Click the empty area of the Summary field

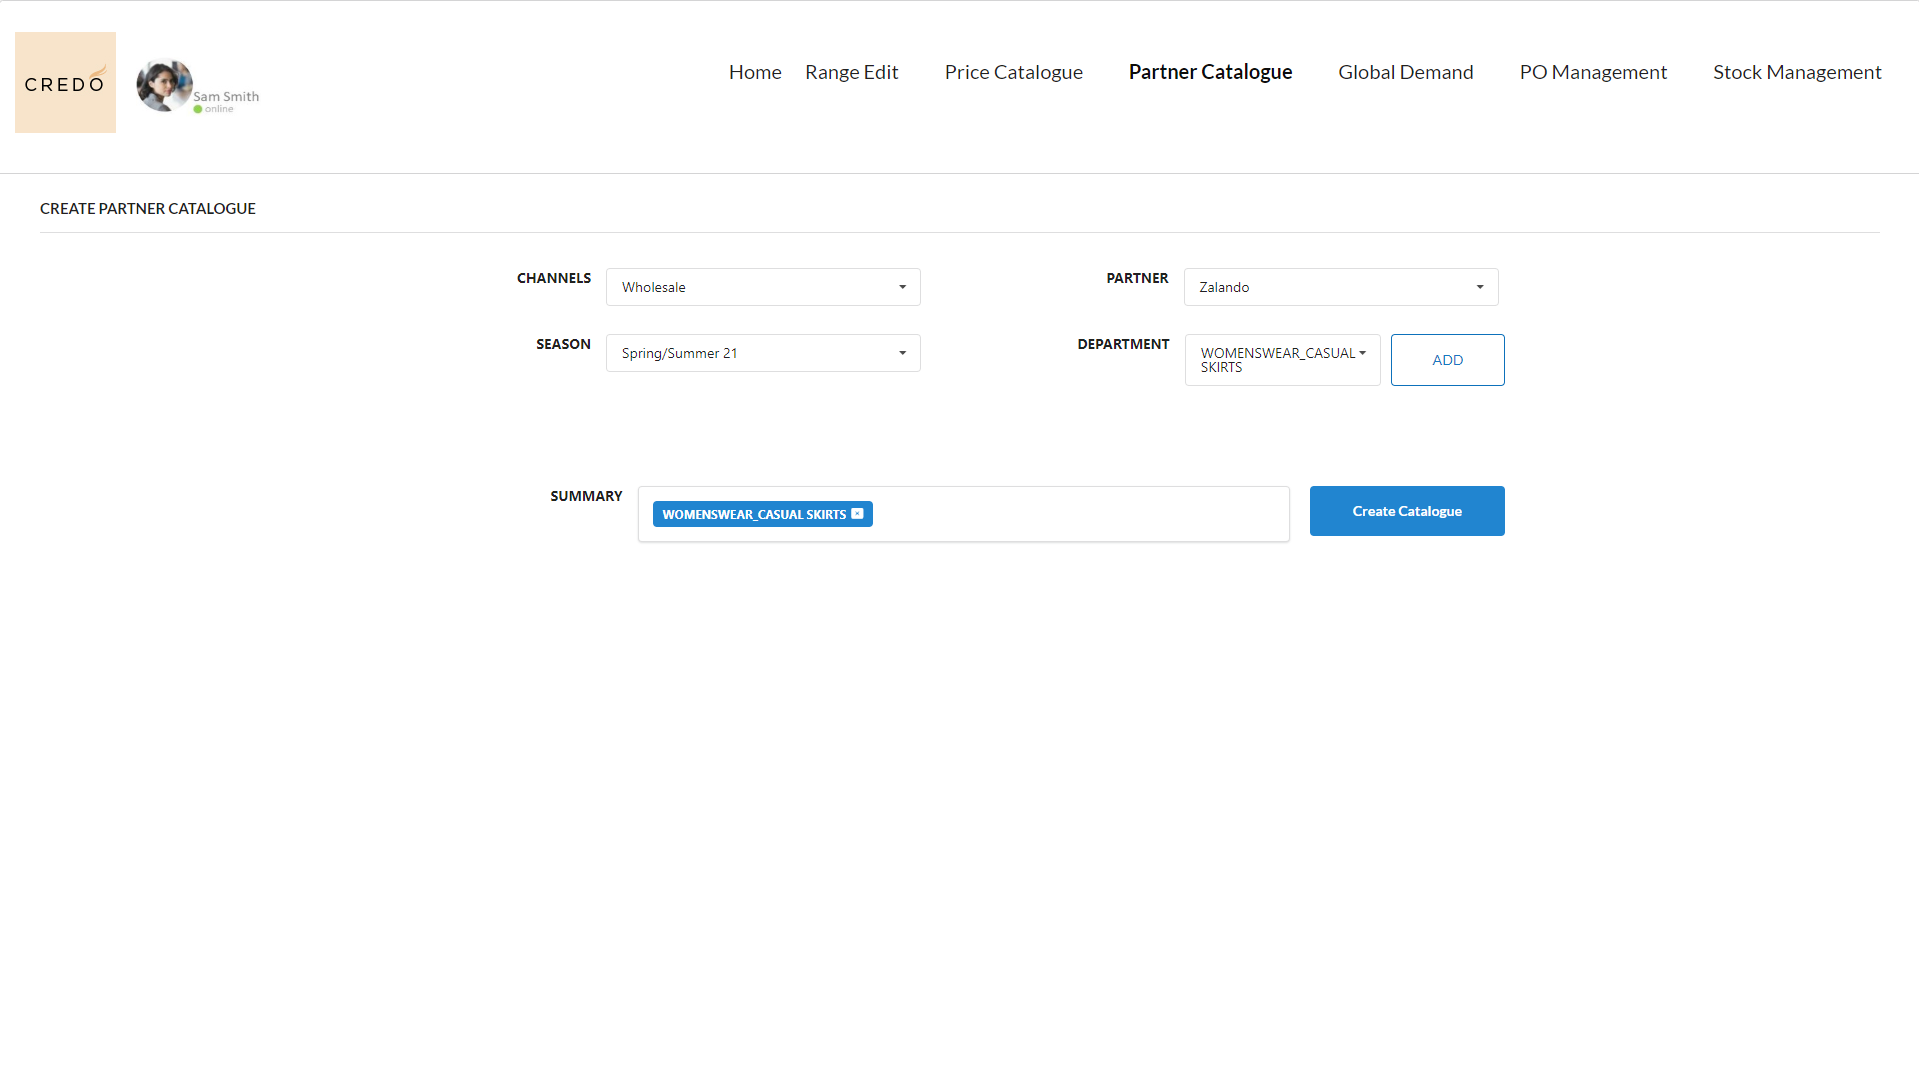[1080, 514]
